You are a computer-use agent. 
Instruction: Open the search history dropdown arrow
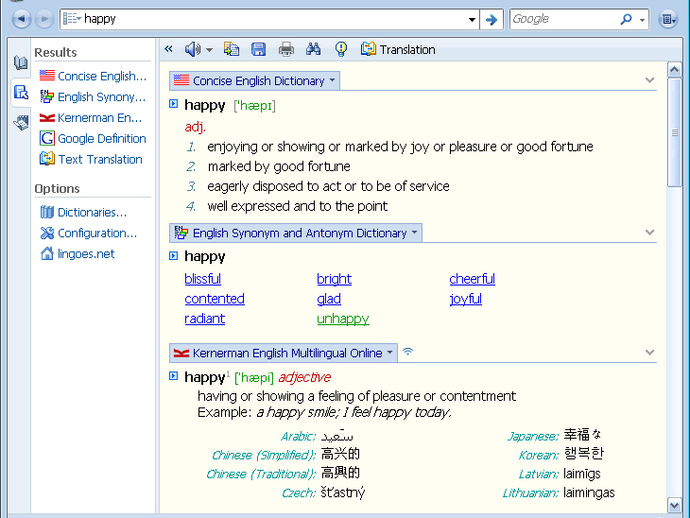472,19
